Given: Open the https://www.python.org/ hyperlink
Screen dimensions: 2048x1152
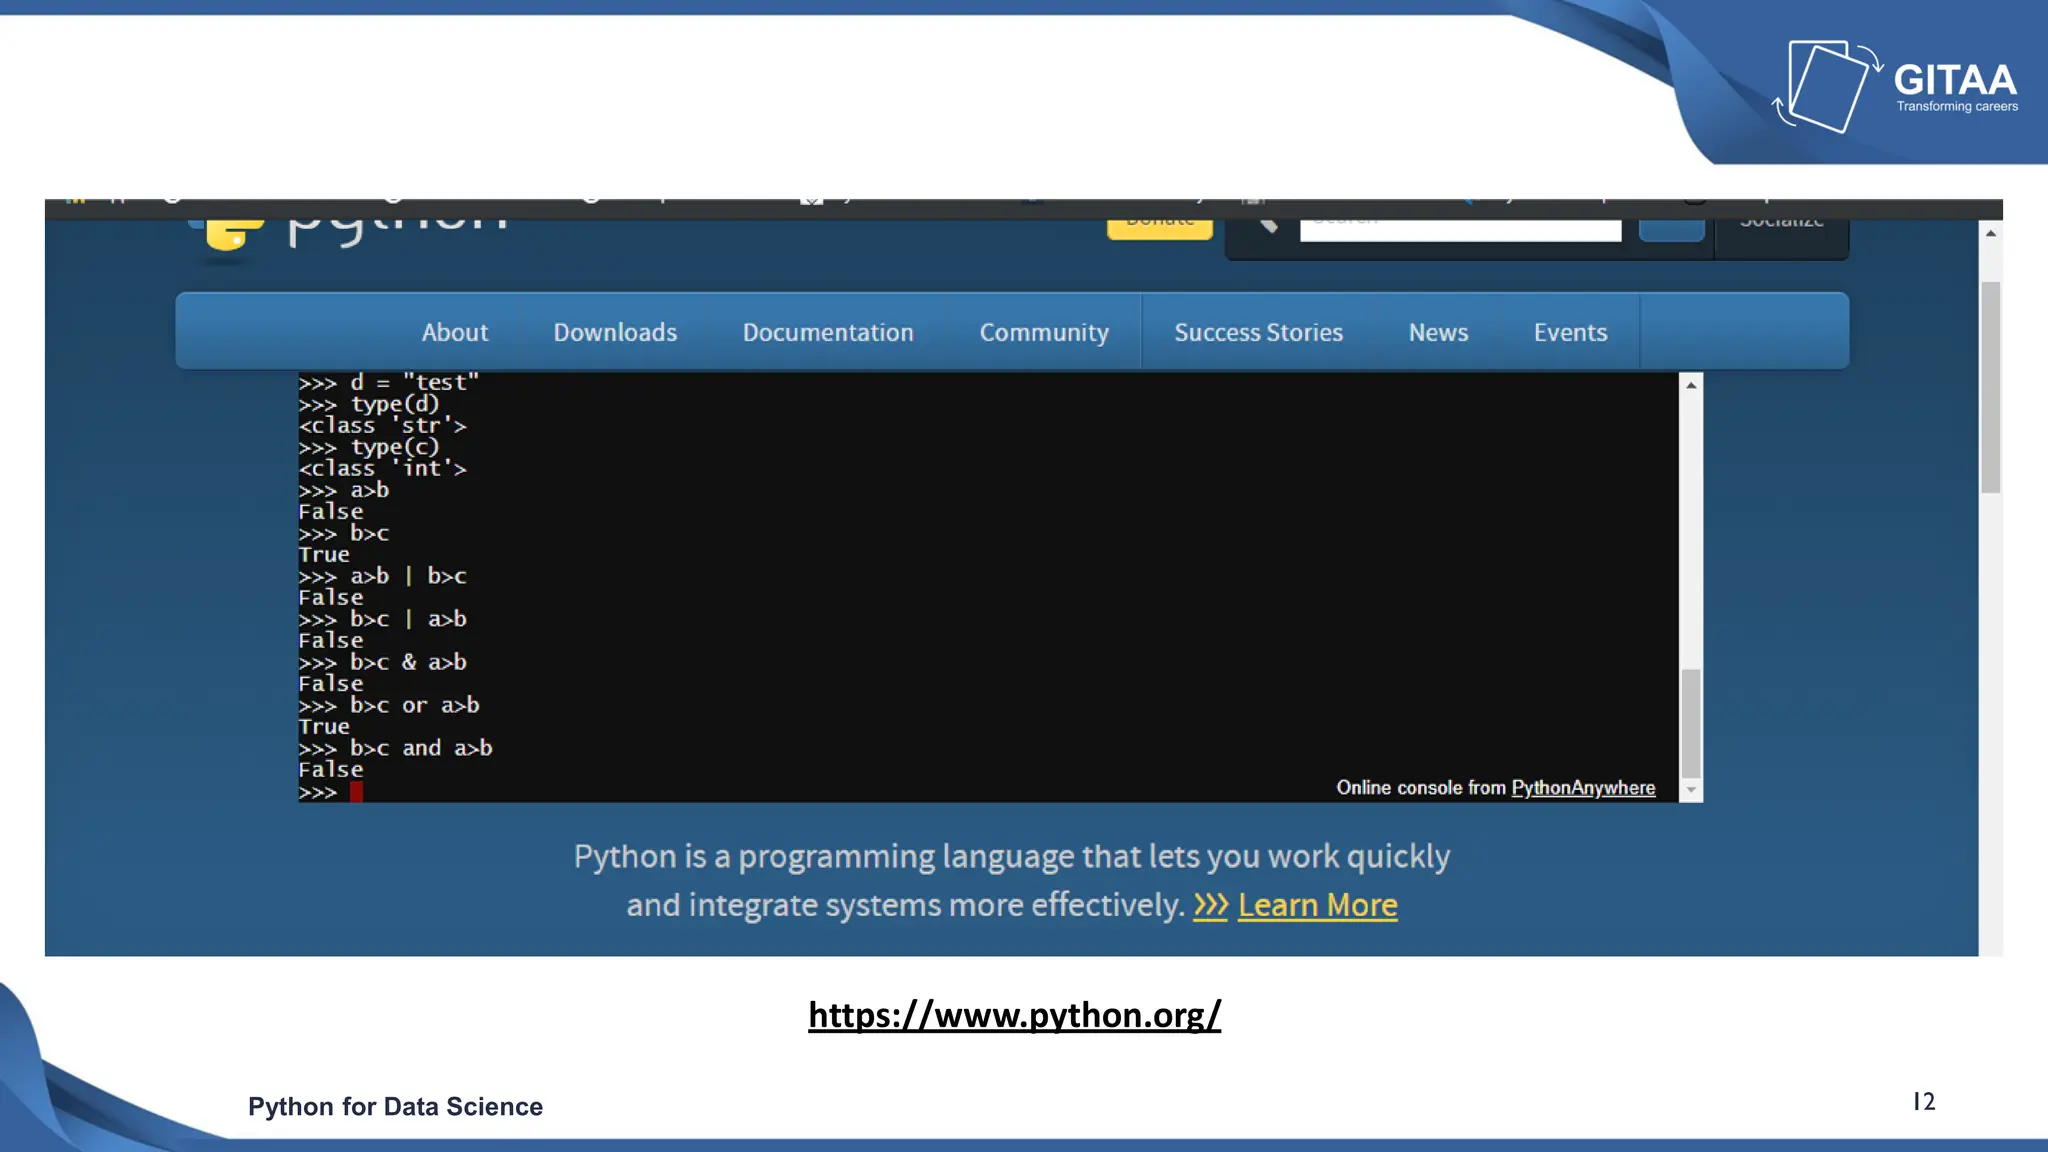Looking at the screenshot, I should pyautogui.click(x=1014, y=1015).
